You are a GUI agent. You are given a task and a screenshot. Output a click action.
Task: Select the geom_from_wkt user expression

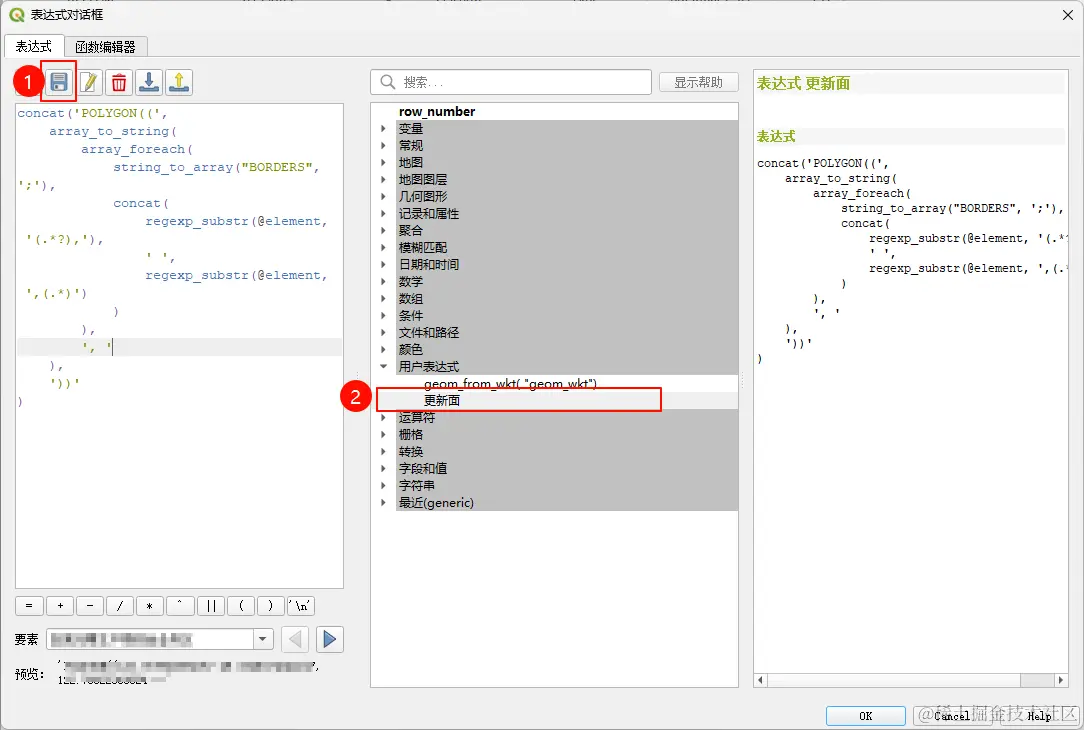point(510,384)
